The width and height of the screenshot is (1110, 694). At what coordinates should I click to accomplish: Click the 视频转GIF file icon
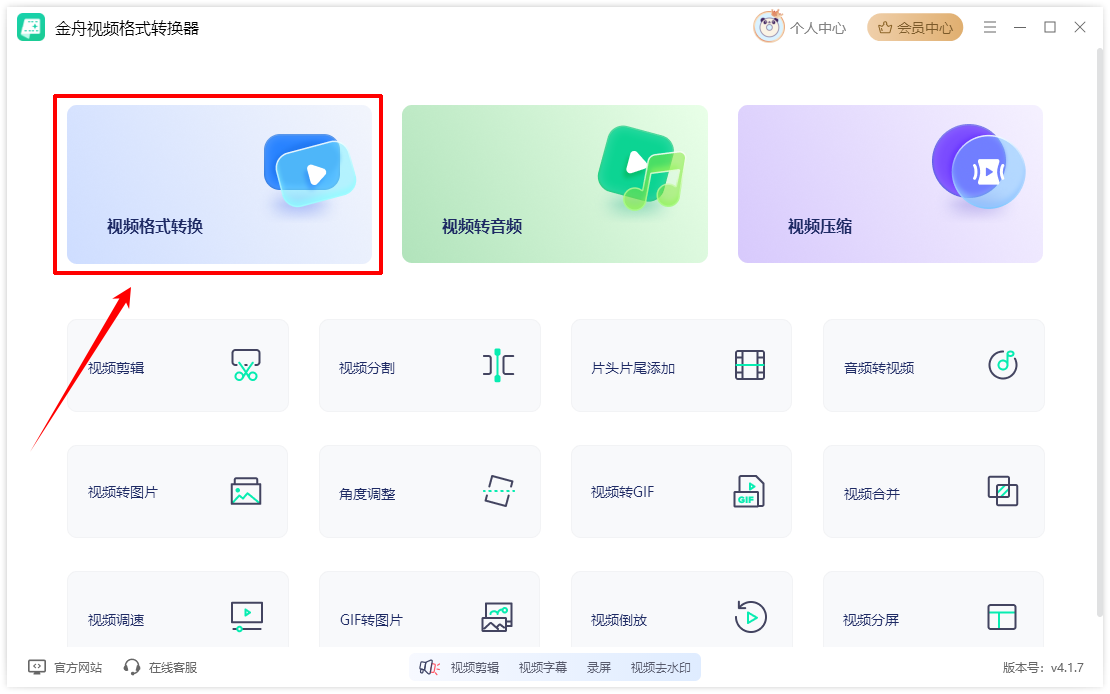pyautogui.click(x=749, y=491)
